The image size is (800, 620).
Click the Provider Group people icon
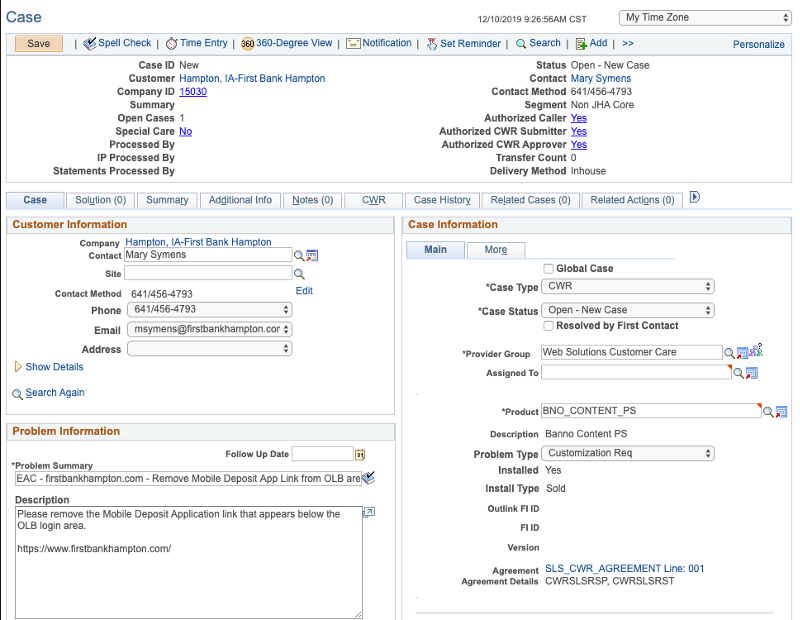(757, 351)
